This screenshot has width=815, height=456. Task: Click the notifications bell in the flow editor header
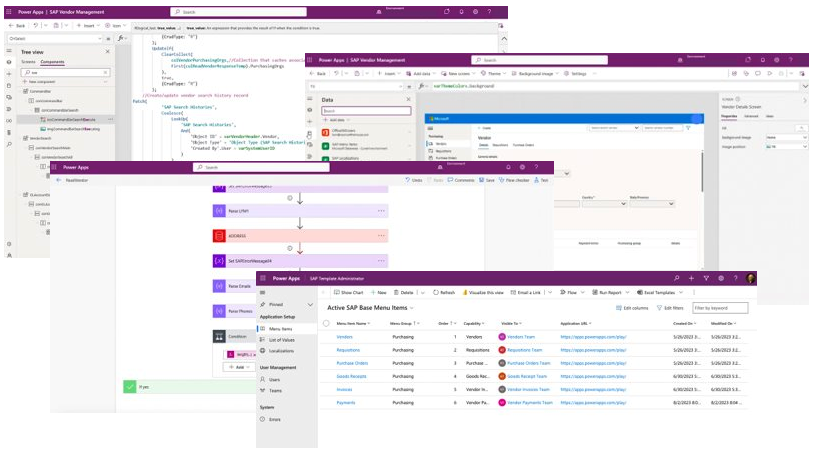point(508,167)
